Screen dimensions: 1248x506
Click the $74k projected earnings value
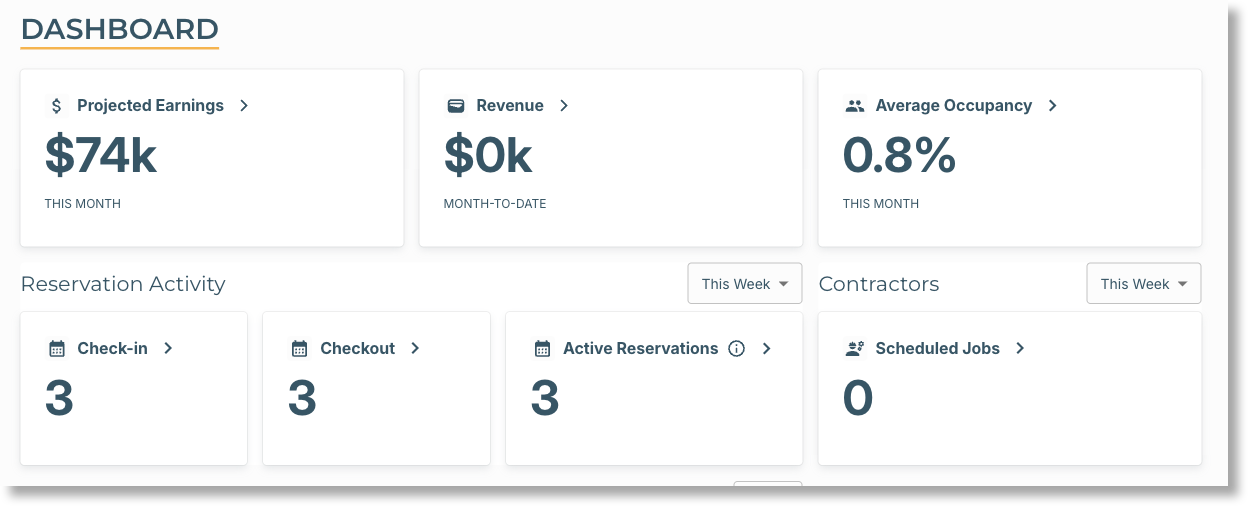pos(101,155)
